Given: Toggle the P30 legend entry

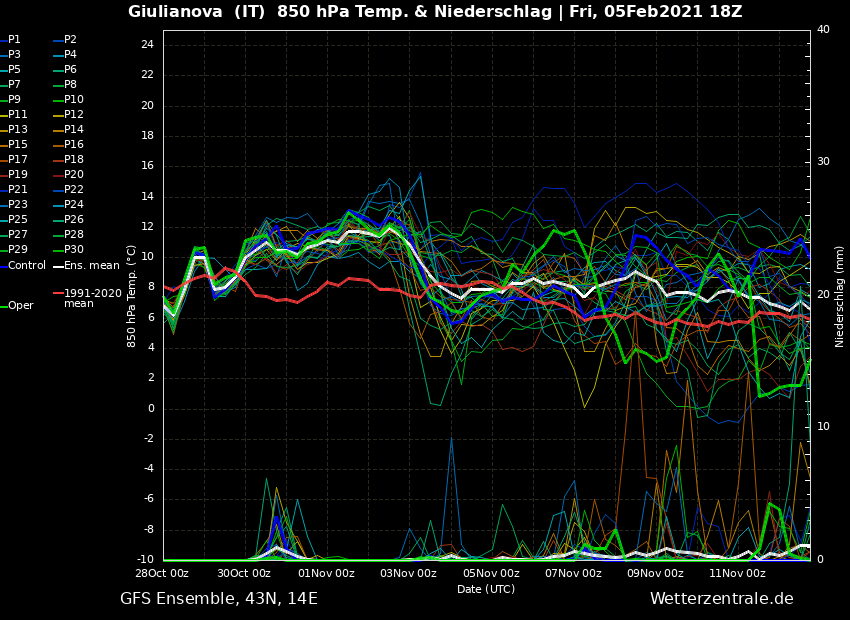Looking at the screenshot, I should point(73,250).
